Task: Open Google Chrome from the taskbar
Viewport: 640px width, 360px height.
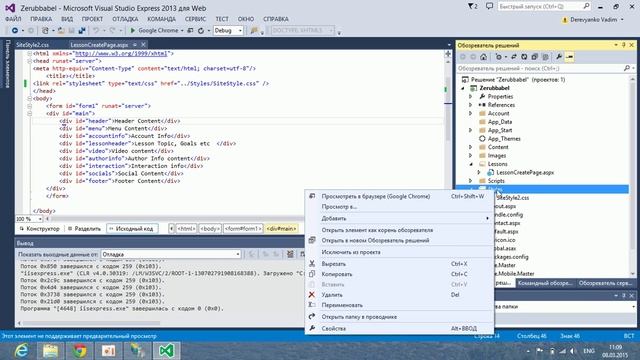Action: tap(80, 351)
